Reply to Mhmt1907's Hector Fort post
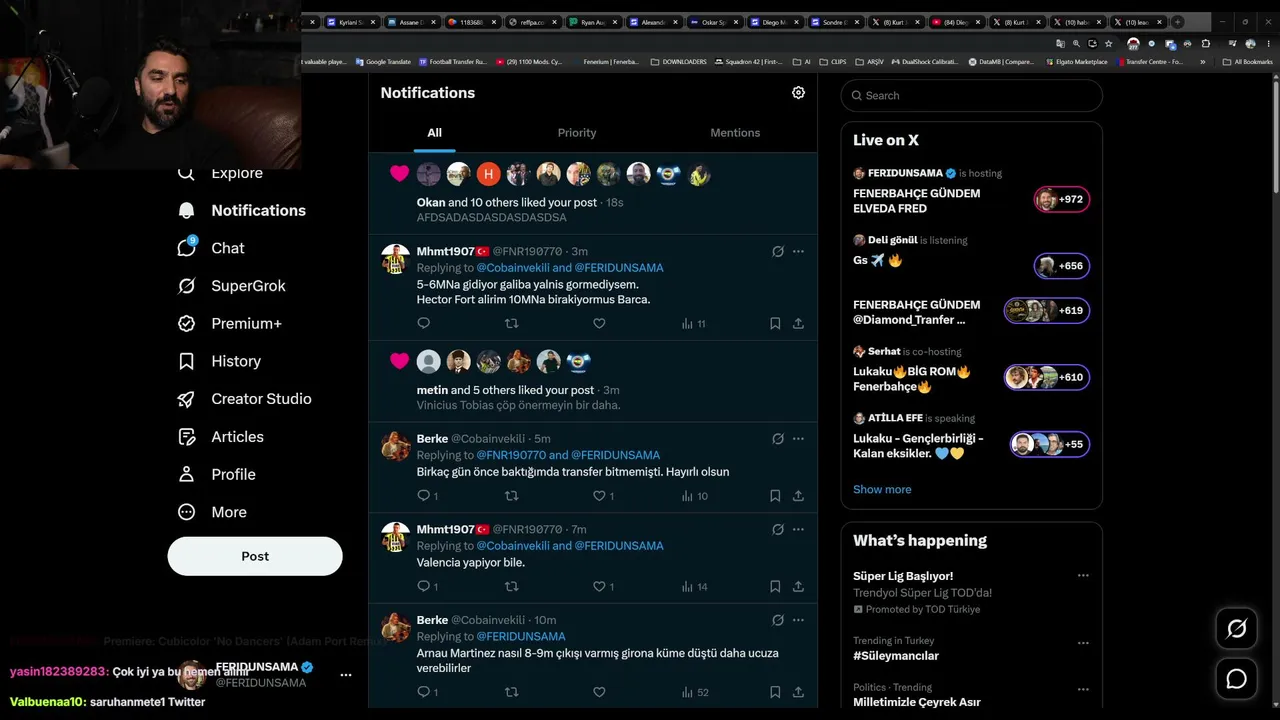The width and height of the screenshot is (1280, 720). [423, 323]
